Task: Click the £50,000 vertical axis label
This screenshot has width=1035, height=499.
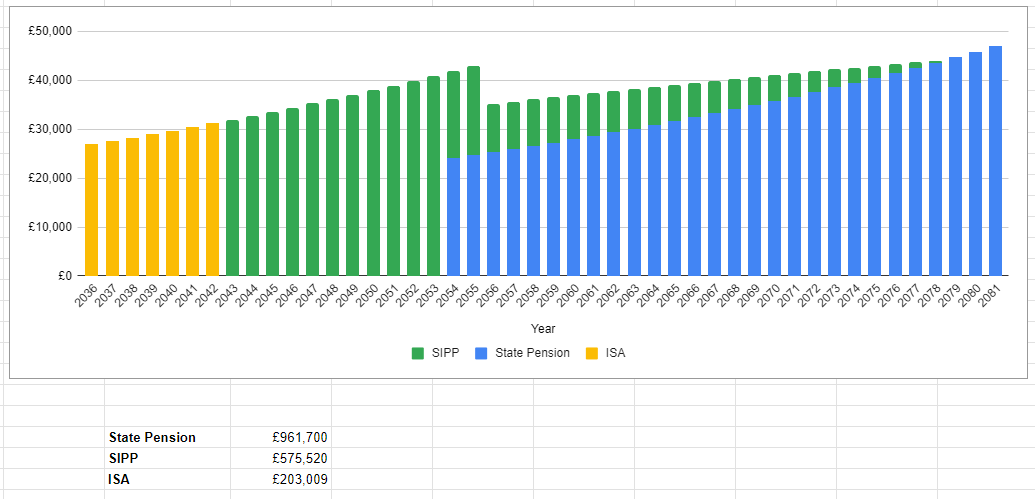Action: [50, 31]
